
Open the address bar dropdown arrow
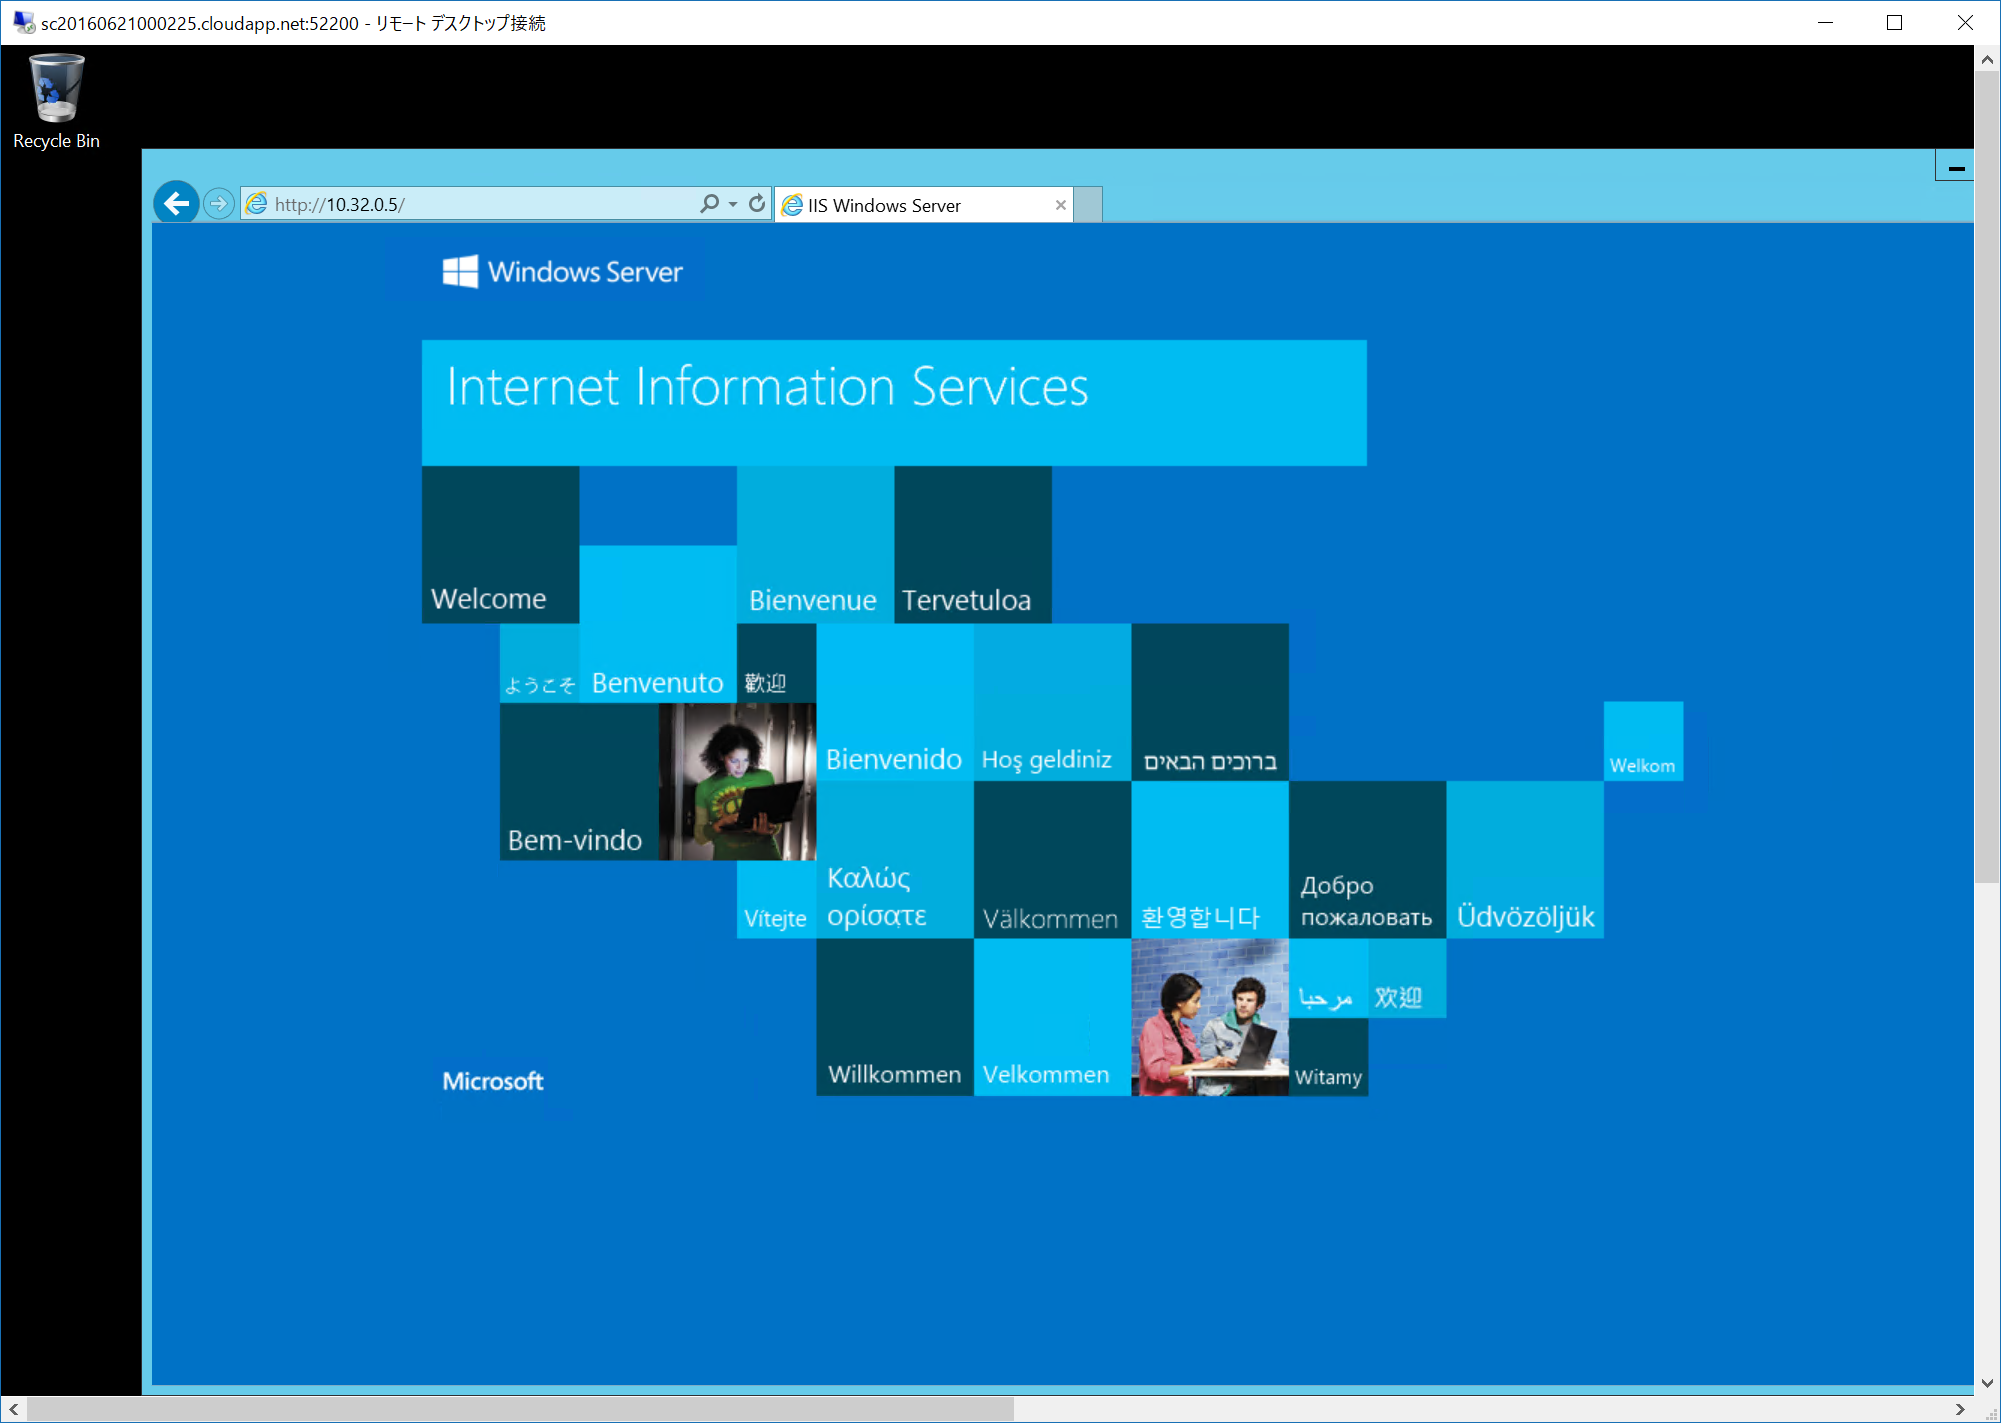click(x=733, y=204)
